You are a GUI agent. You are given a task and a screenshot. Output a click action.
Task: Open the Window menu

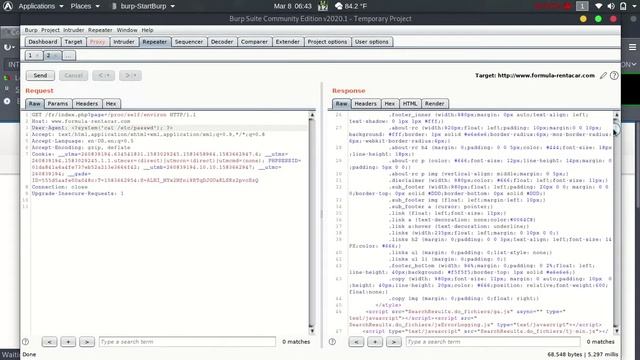[x=127, y=30]
